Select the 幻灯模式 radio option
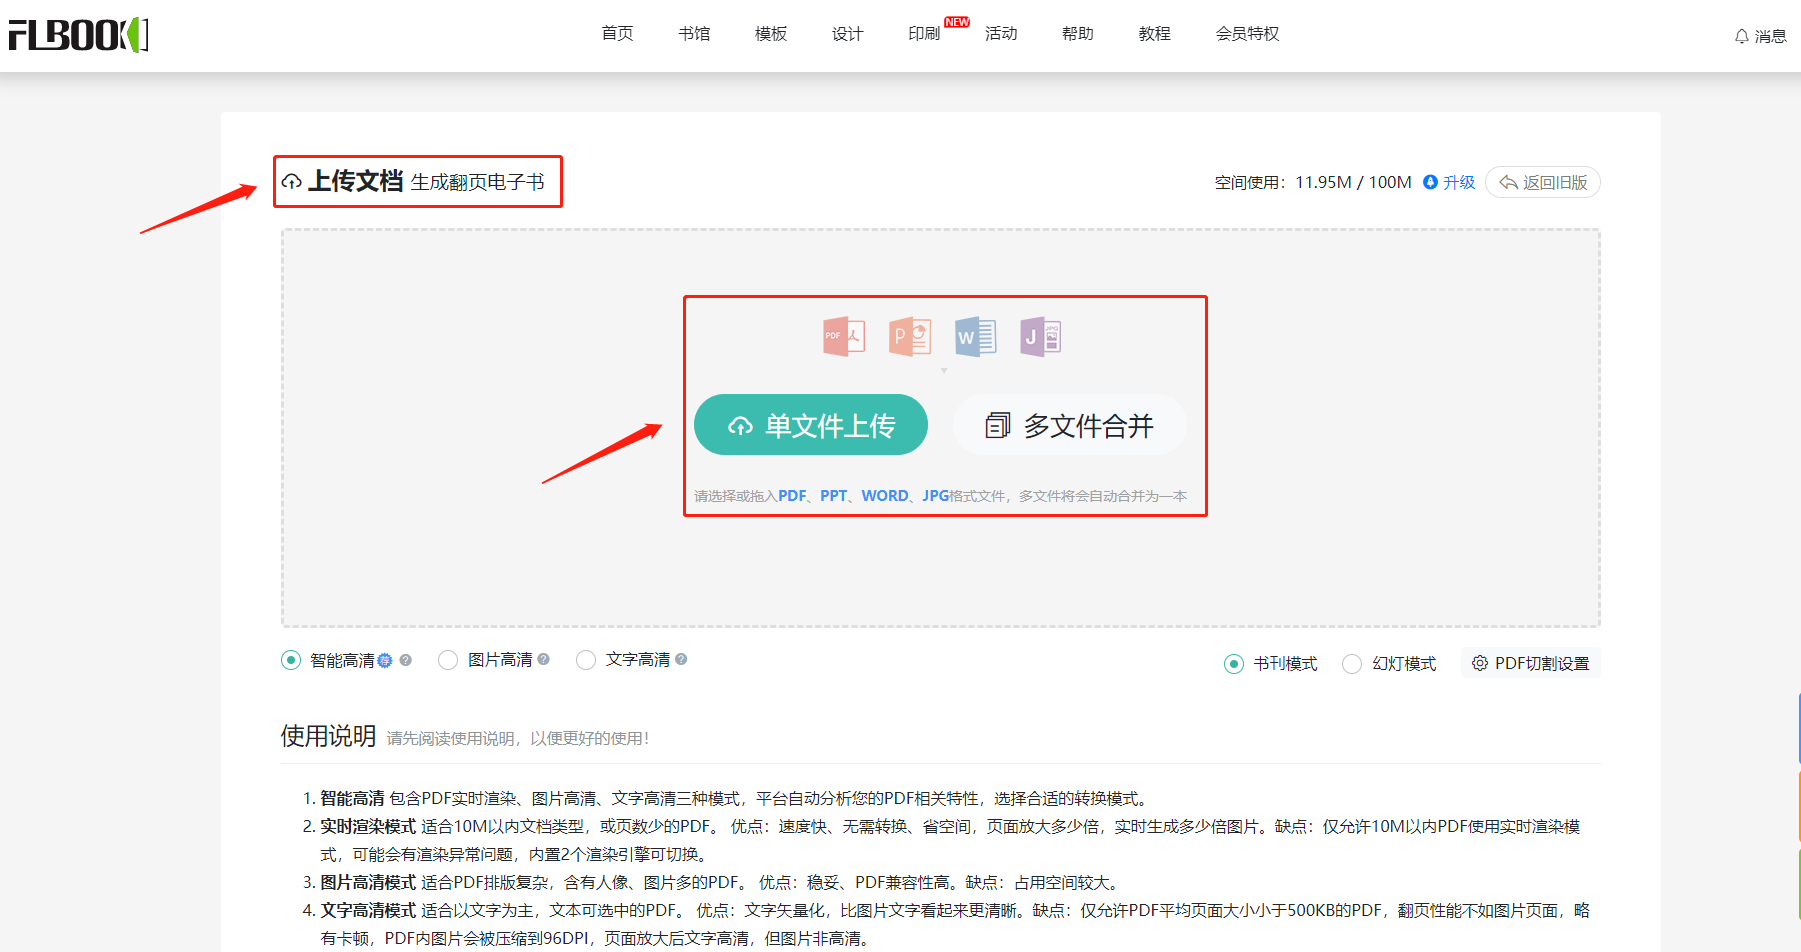This screenshot has height=952, width=1801. (x=1352, y=664)
